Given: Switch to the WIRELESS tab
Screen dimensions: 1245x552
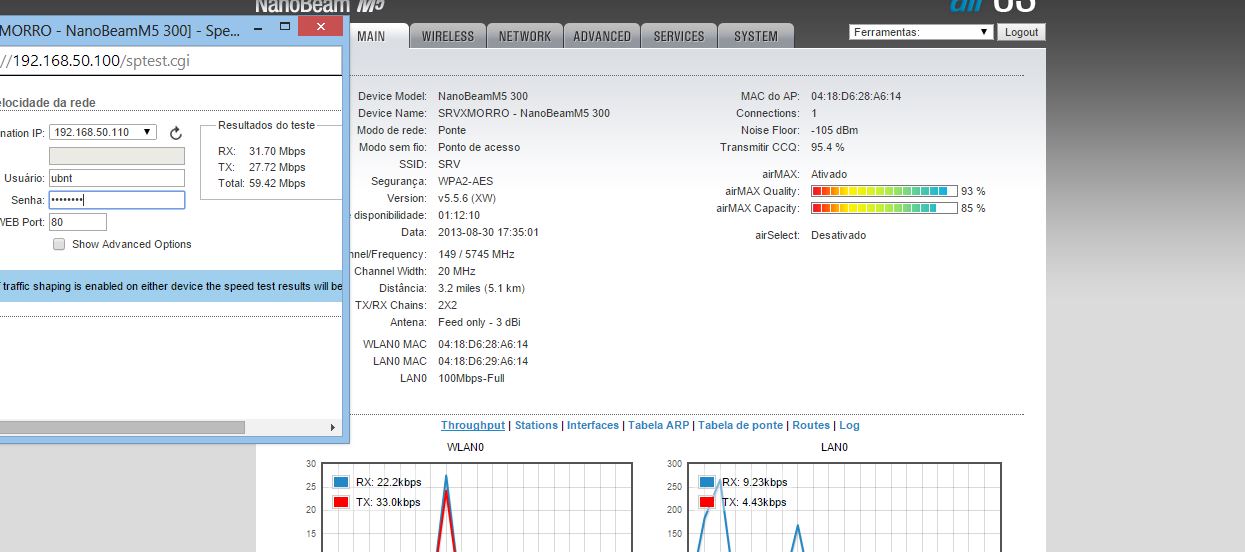Looking at the screenshot, I should click(447, 36).
